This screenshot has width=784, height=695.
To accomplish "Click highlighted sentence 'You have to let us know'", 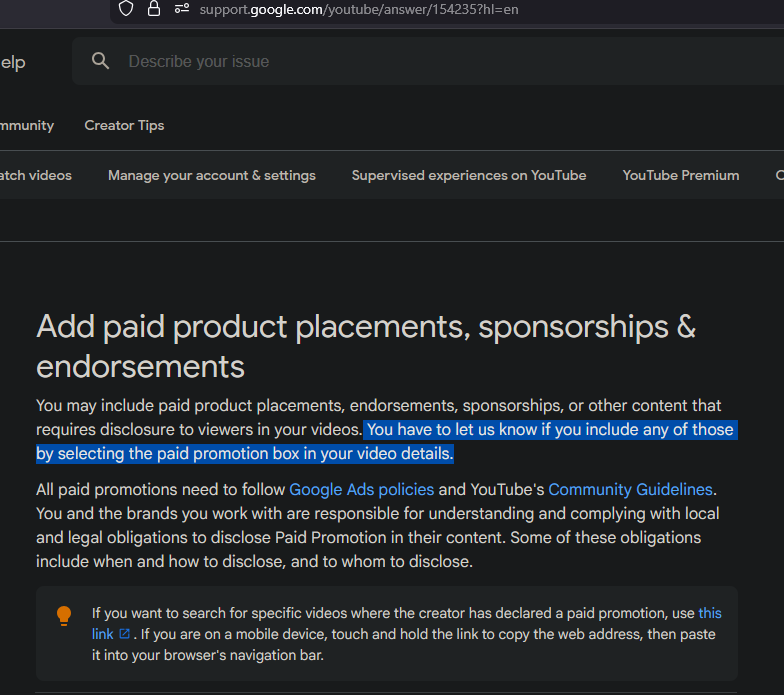I will pyautogui.click(x=387, y=442).
